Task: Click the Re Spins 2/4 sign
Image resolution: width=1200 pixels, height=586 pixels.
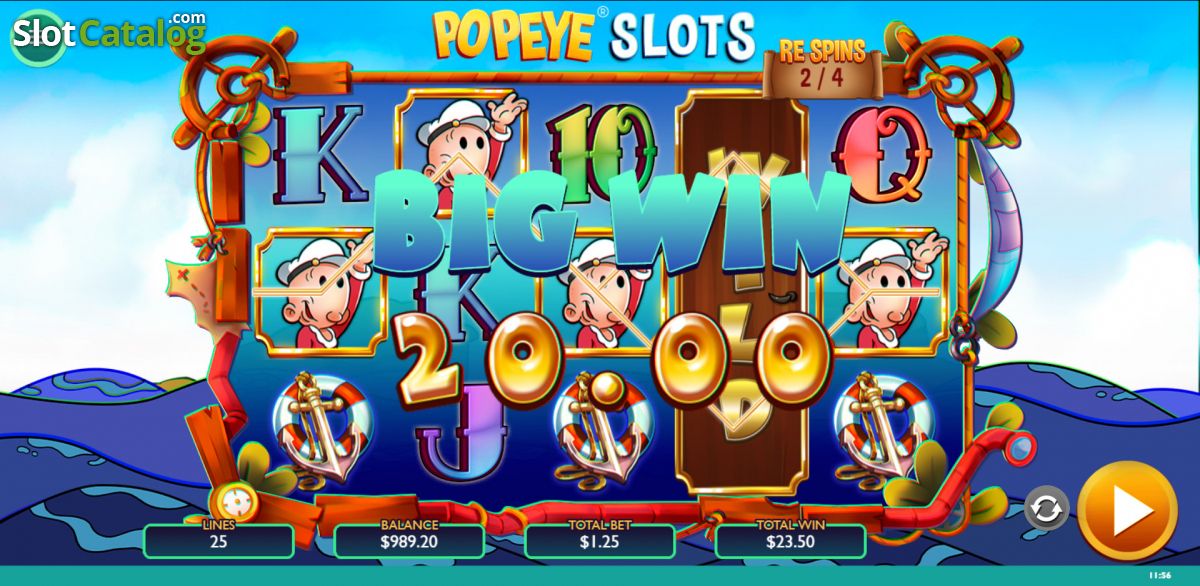Action: click(x=824, y=67)
